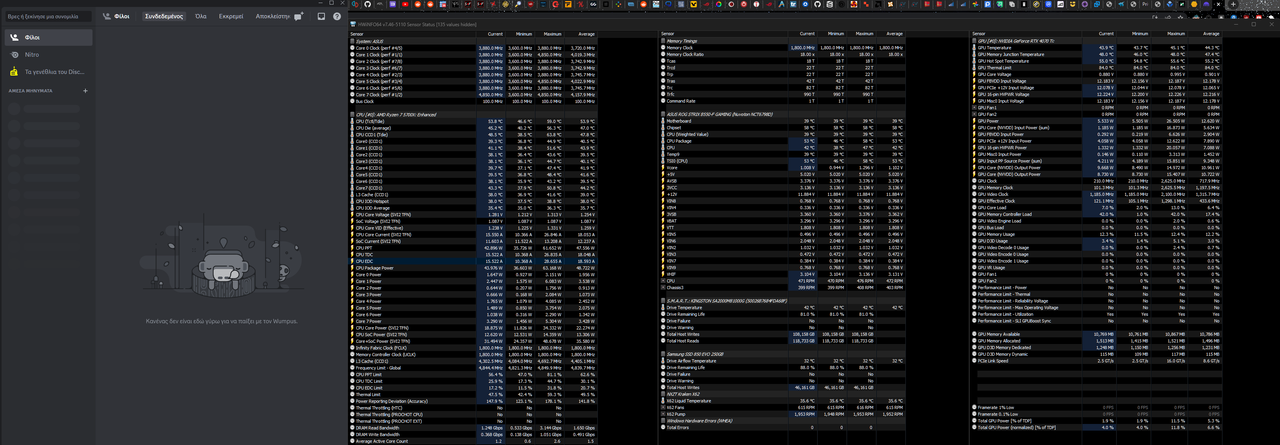Image resolution: width=1280 pixels, height=445 pixels.
Task: Click the Current column header in GPU panel
Action: (x=1101, y=34)
